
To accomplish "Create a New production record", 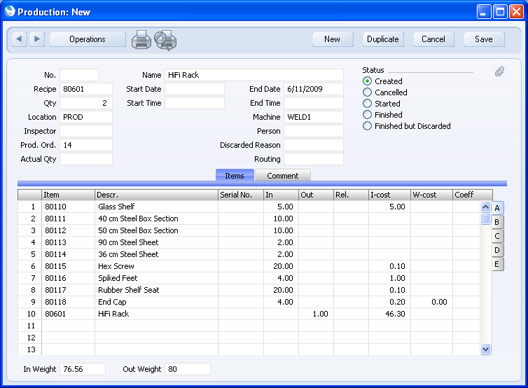I will tap(332, 39).
